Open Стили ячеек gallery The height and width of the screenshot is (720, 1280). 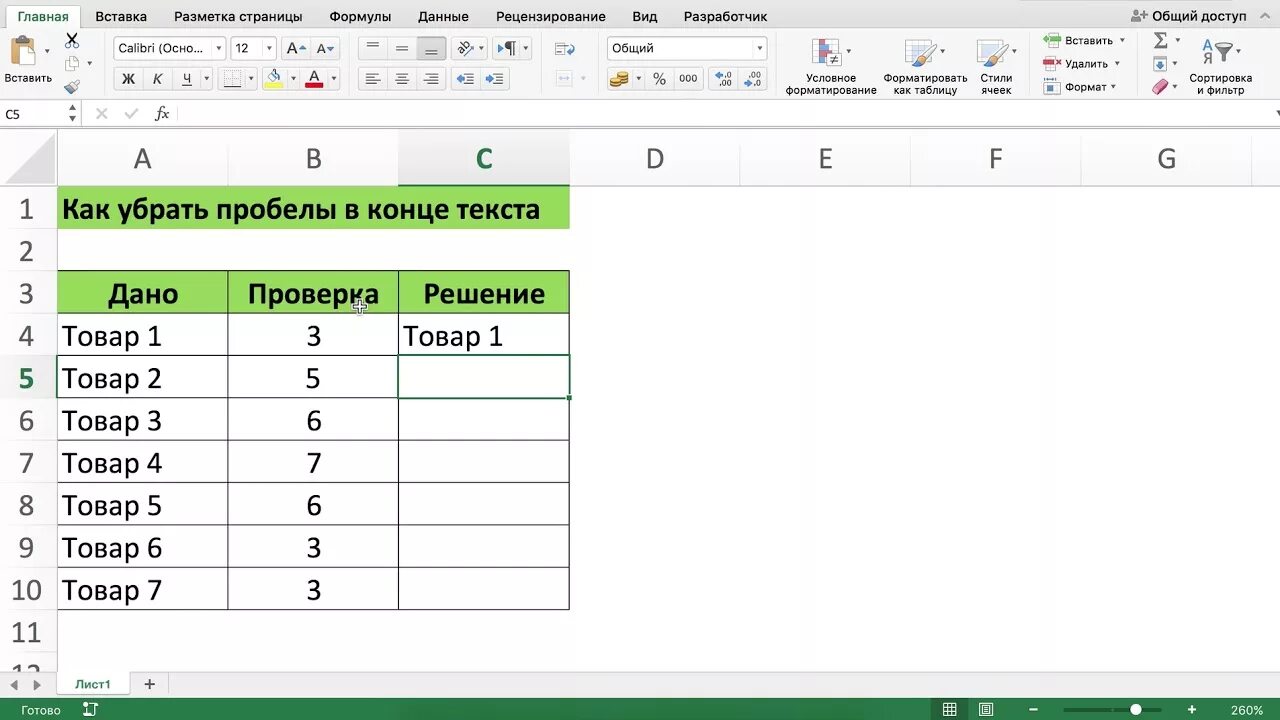click(996, 67)
